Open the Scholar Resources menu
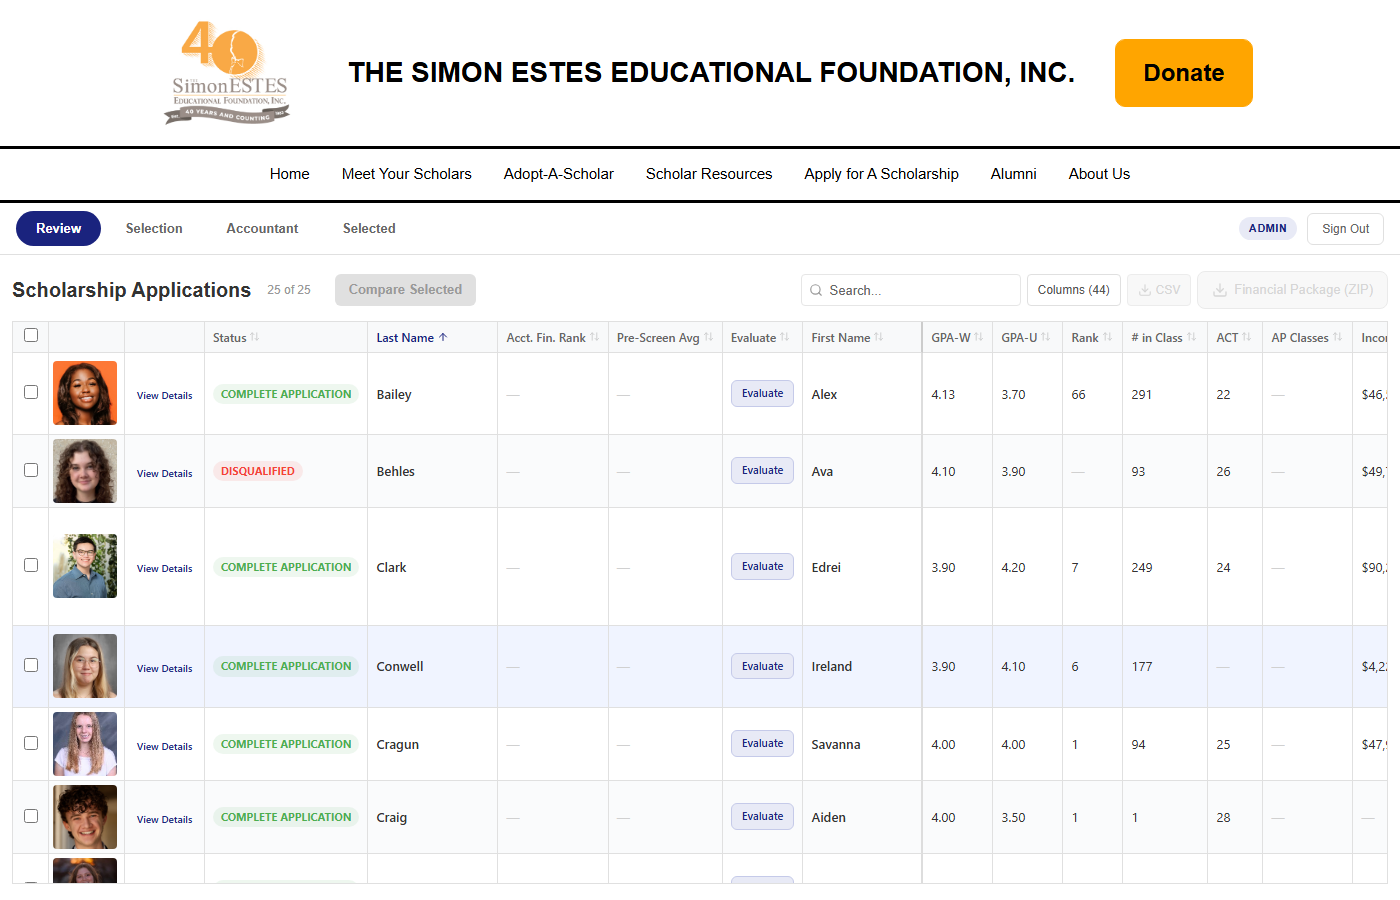The width and height of the screenshot is (1400, 900). tap(708, 174)
